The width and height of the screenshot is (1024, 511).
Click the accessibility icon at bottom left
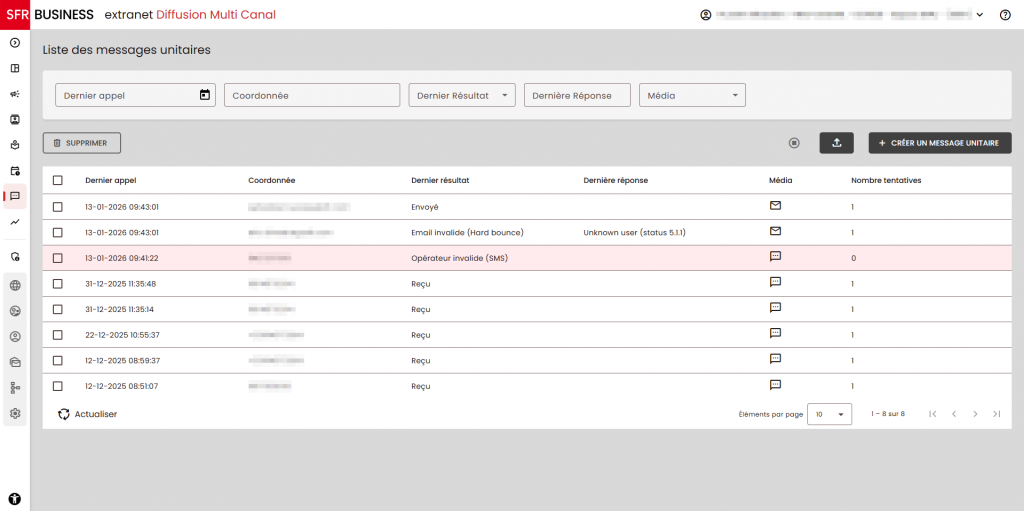click(x=15, y=497)
